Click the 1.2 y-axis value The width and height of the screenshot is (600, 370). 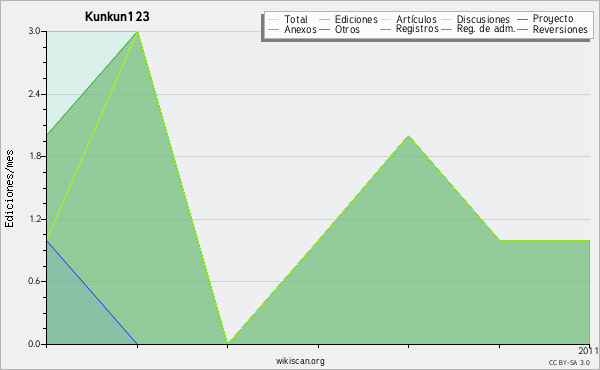(34, 219)
